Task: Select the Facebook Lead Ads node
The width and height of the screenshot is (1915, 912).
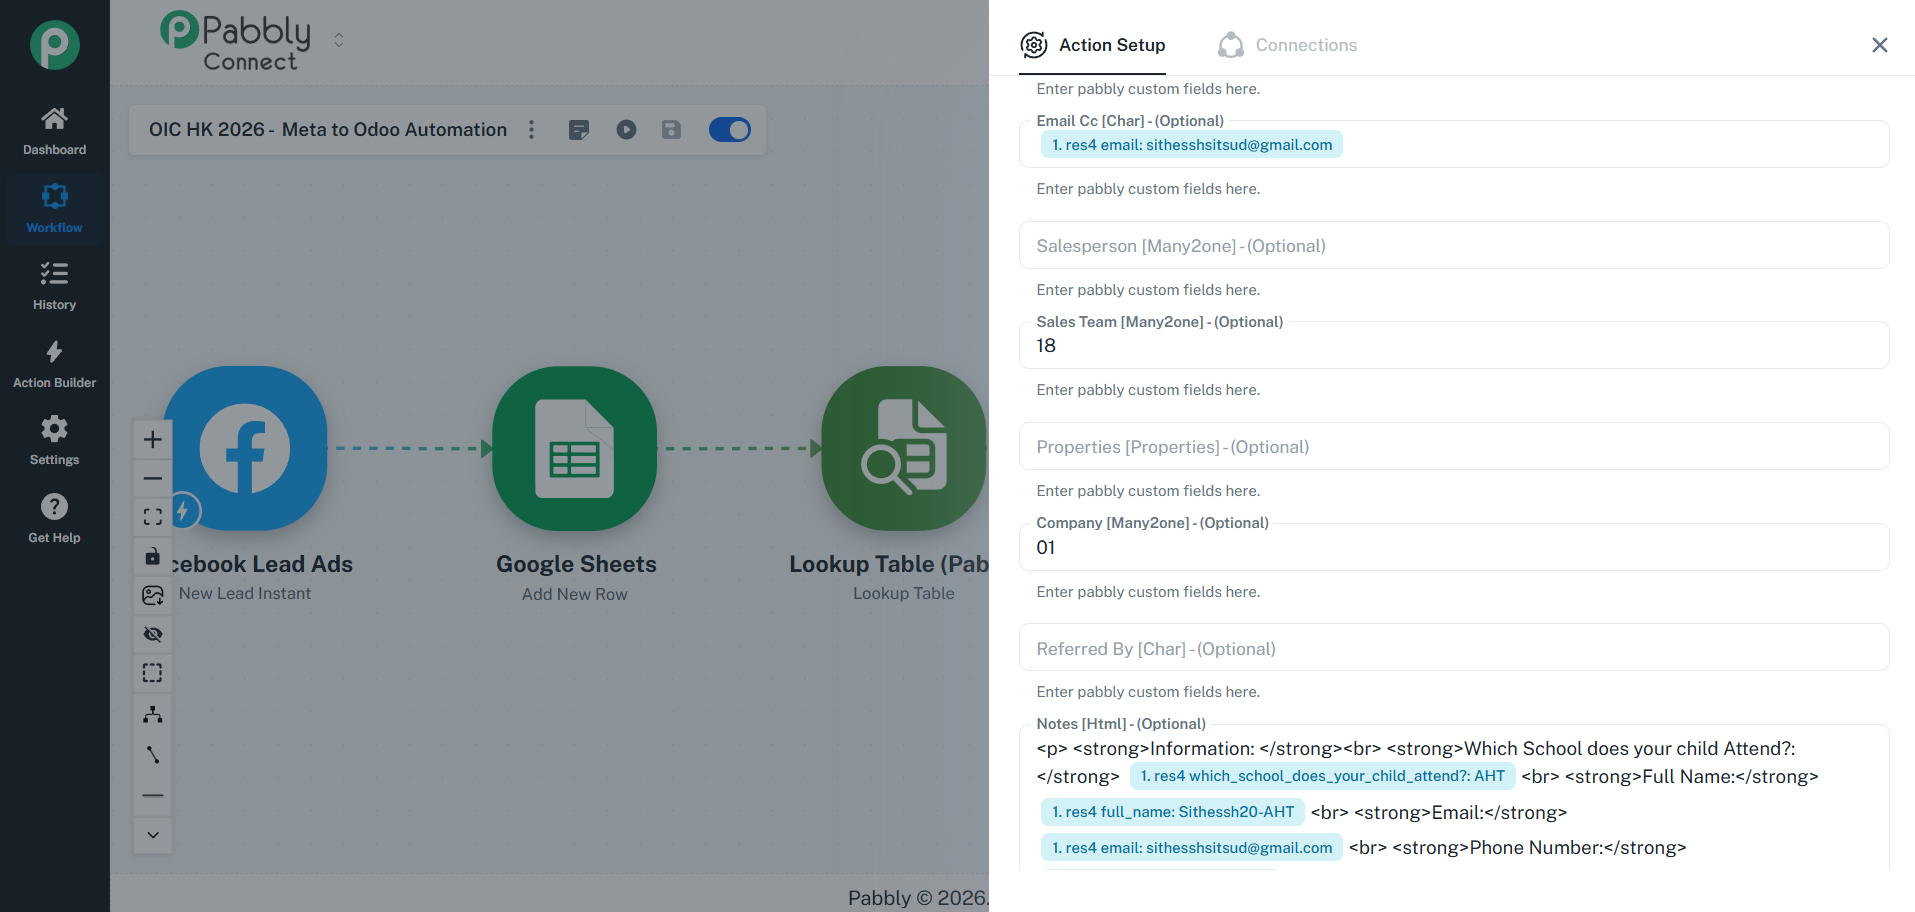Action: click(x=246, y=448)
